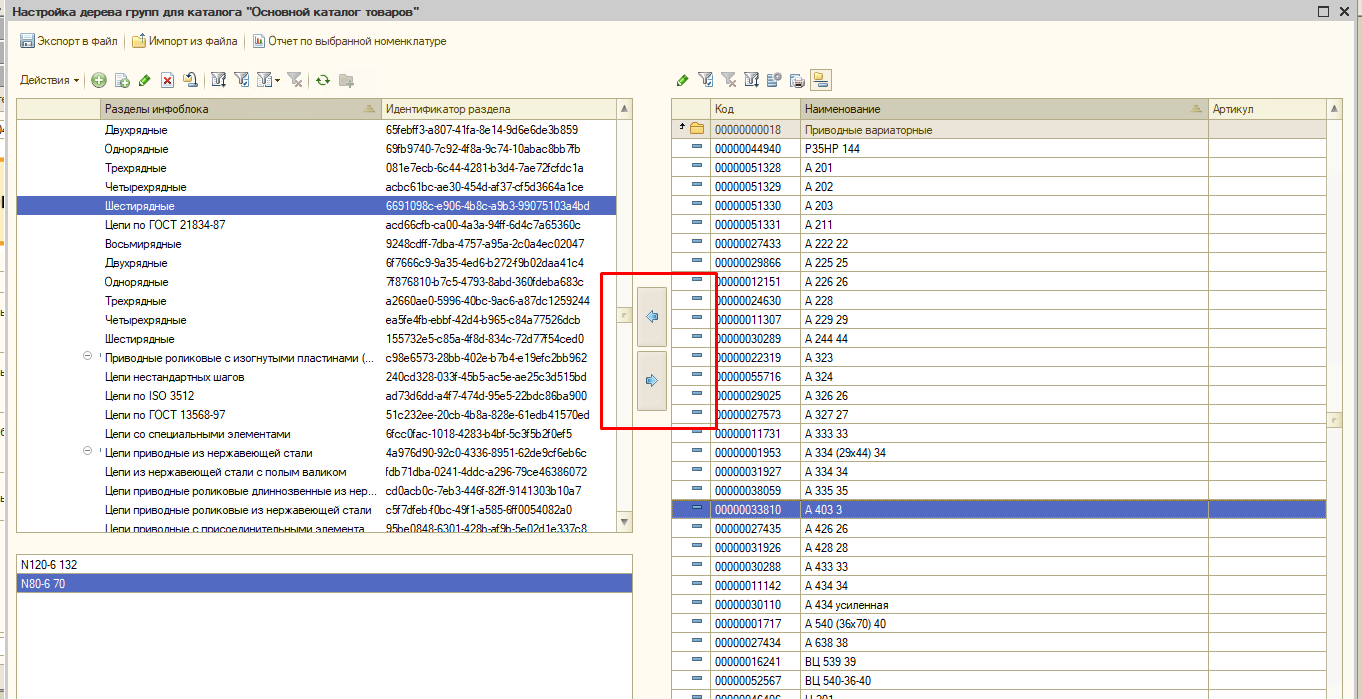The width and height of the screenshot is (1362, 699).
Task: Click the Export to file floppy icon
Action: click(27, 41)
